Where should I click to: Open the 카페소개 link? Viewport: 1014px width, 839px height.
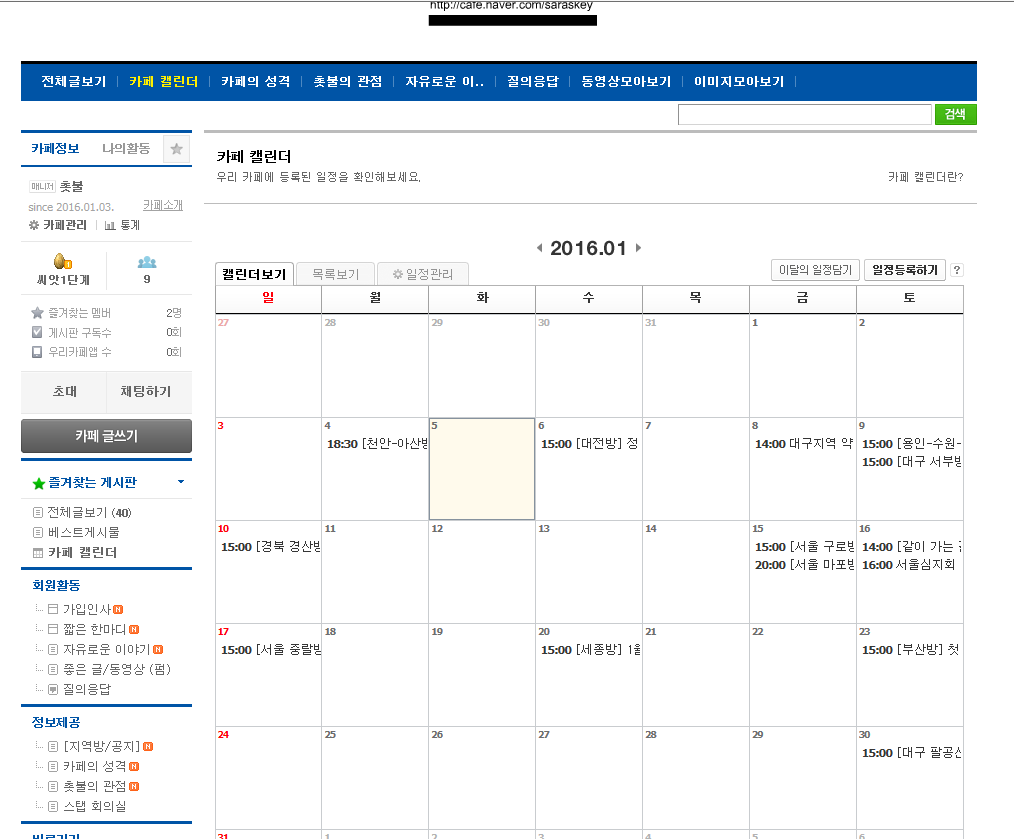(x=163, y=206)
